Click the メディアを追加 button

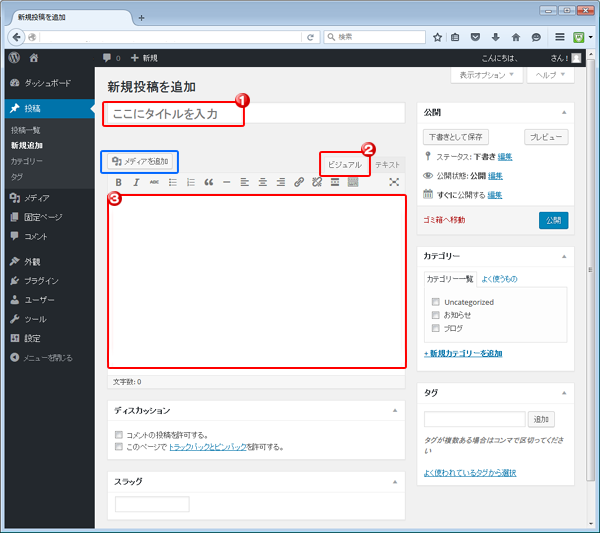coord(141,161)
